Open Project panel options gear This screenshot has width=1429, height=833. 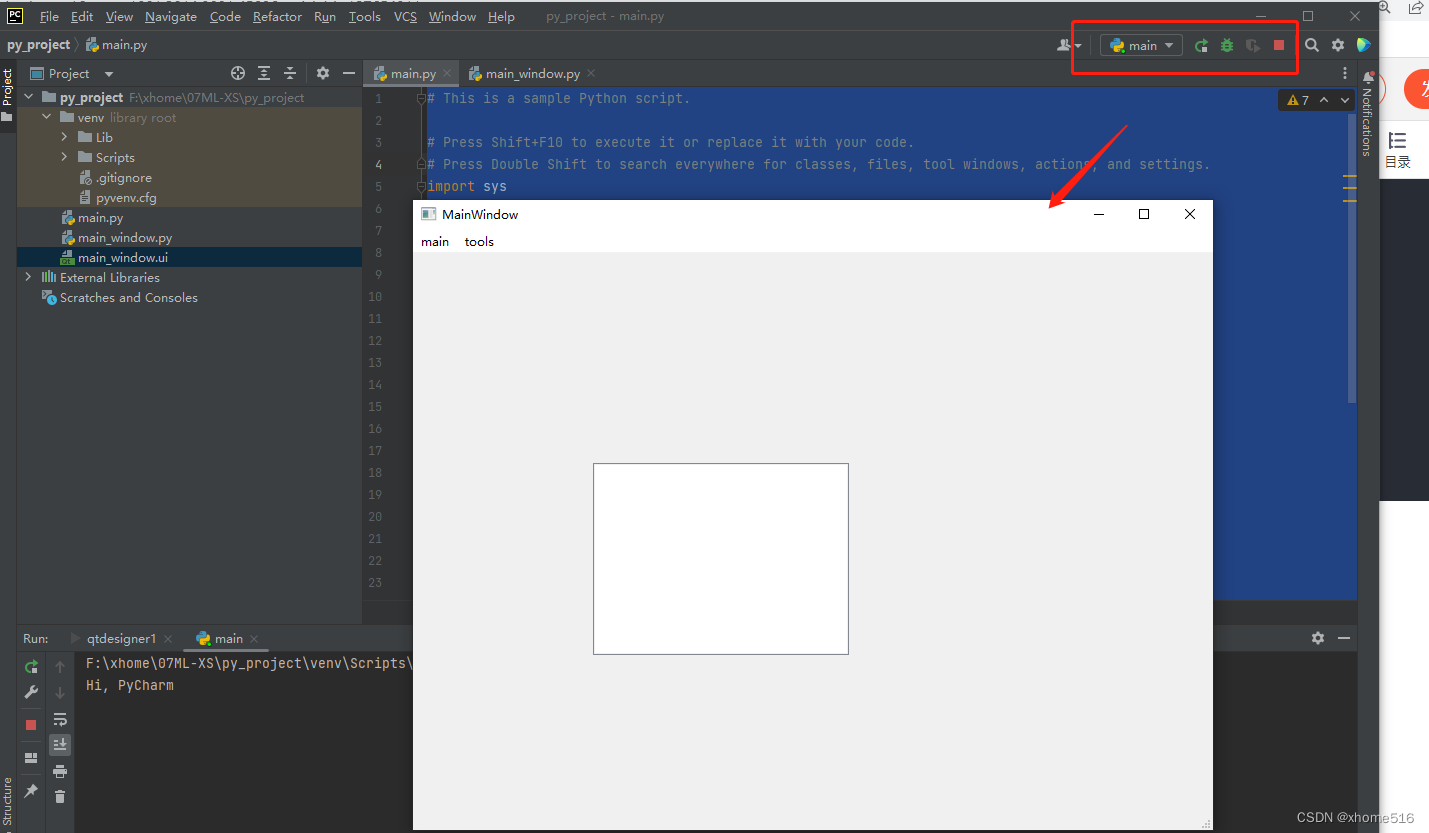[x=323, y=73]
